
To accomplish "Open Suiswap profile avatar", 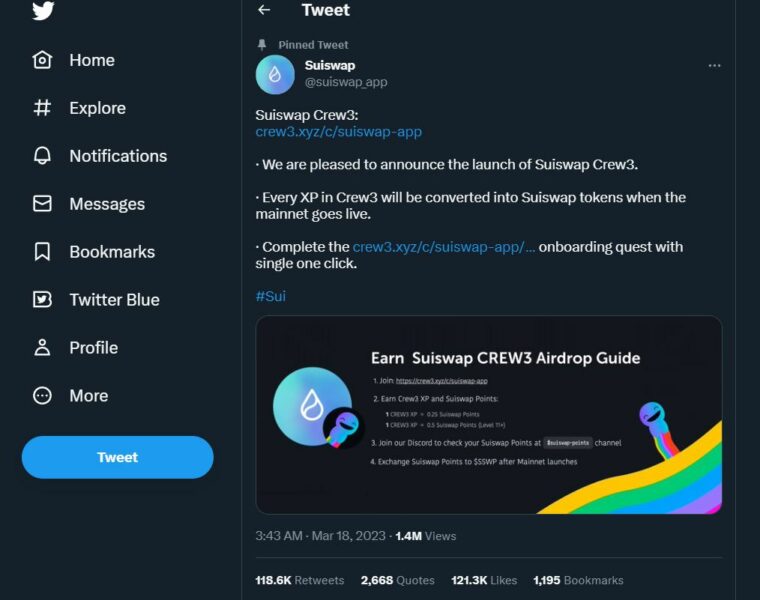I will [275, 74].
